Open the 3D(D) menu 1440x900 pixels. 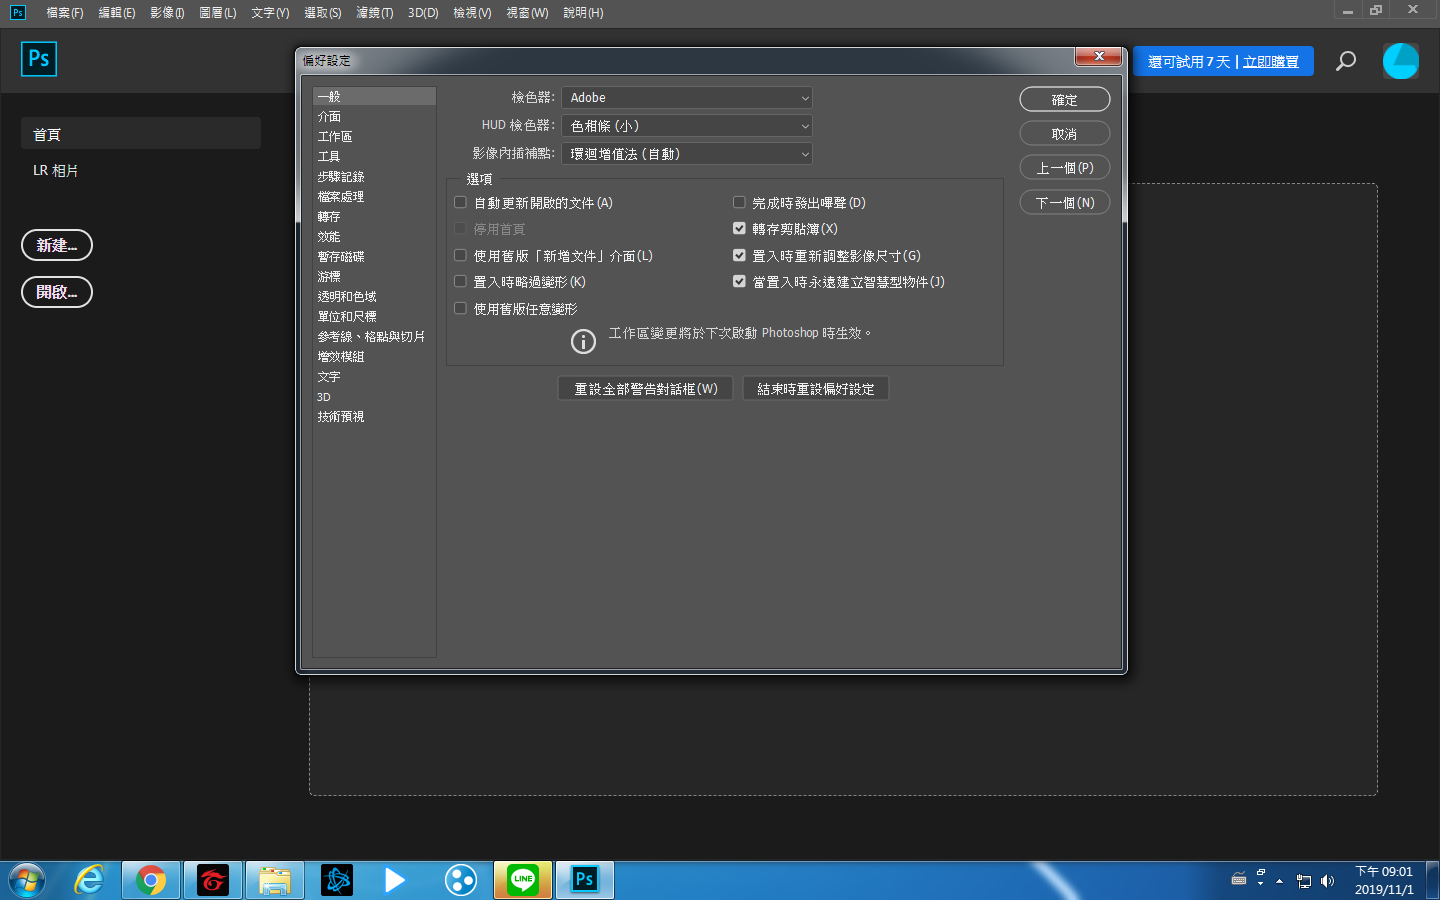423,13
